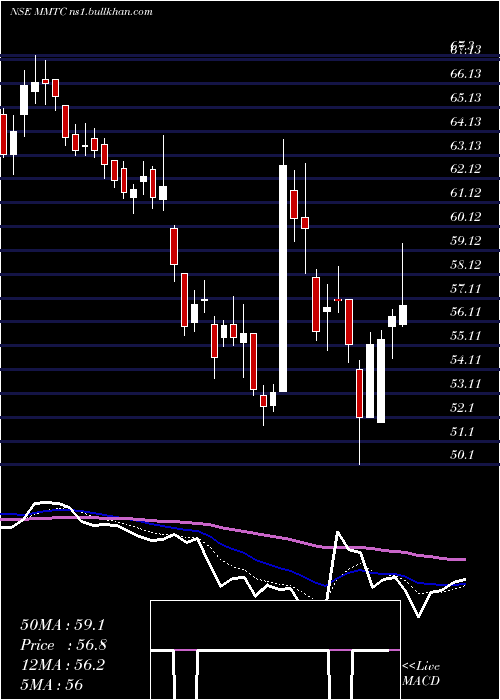Select the 50.1 price axis label
The height and width of the screenshot is (700, 500).
point(463,455)
